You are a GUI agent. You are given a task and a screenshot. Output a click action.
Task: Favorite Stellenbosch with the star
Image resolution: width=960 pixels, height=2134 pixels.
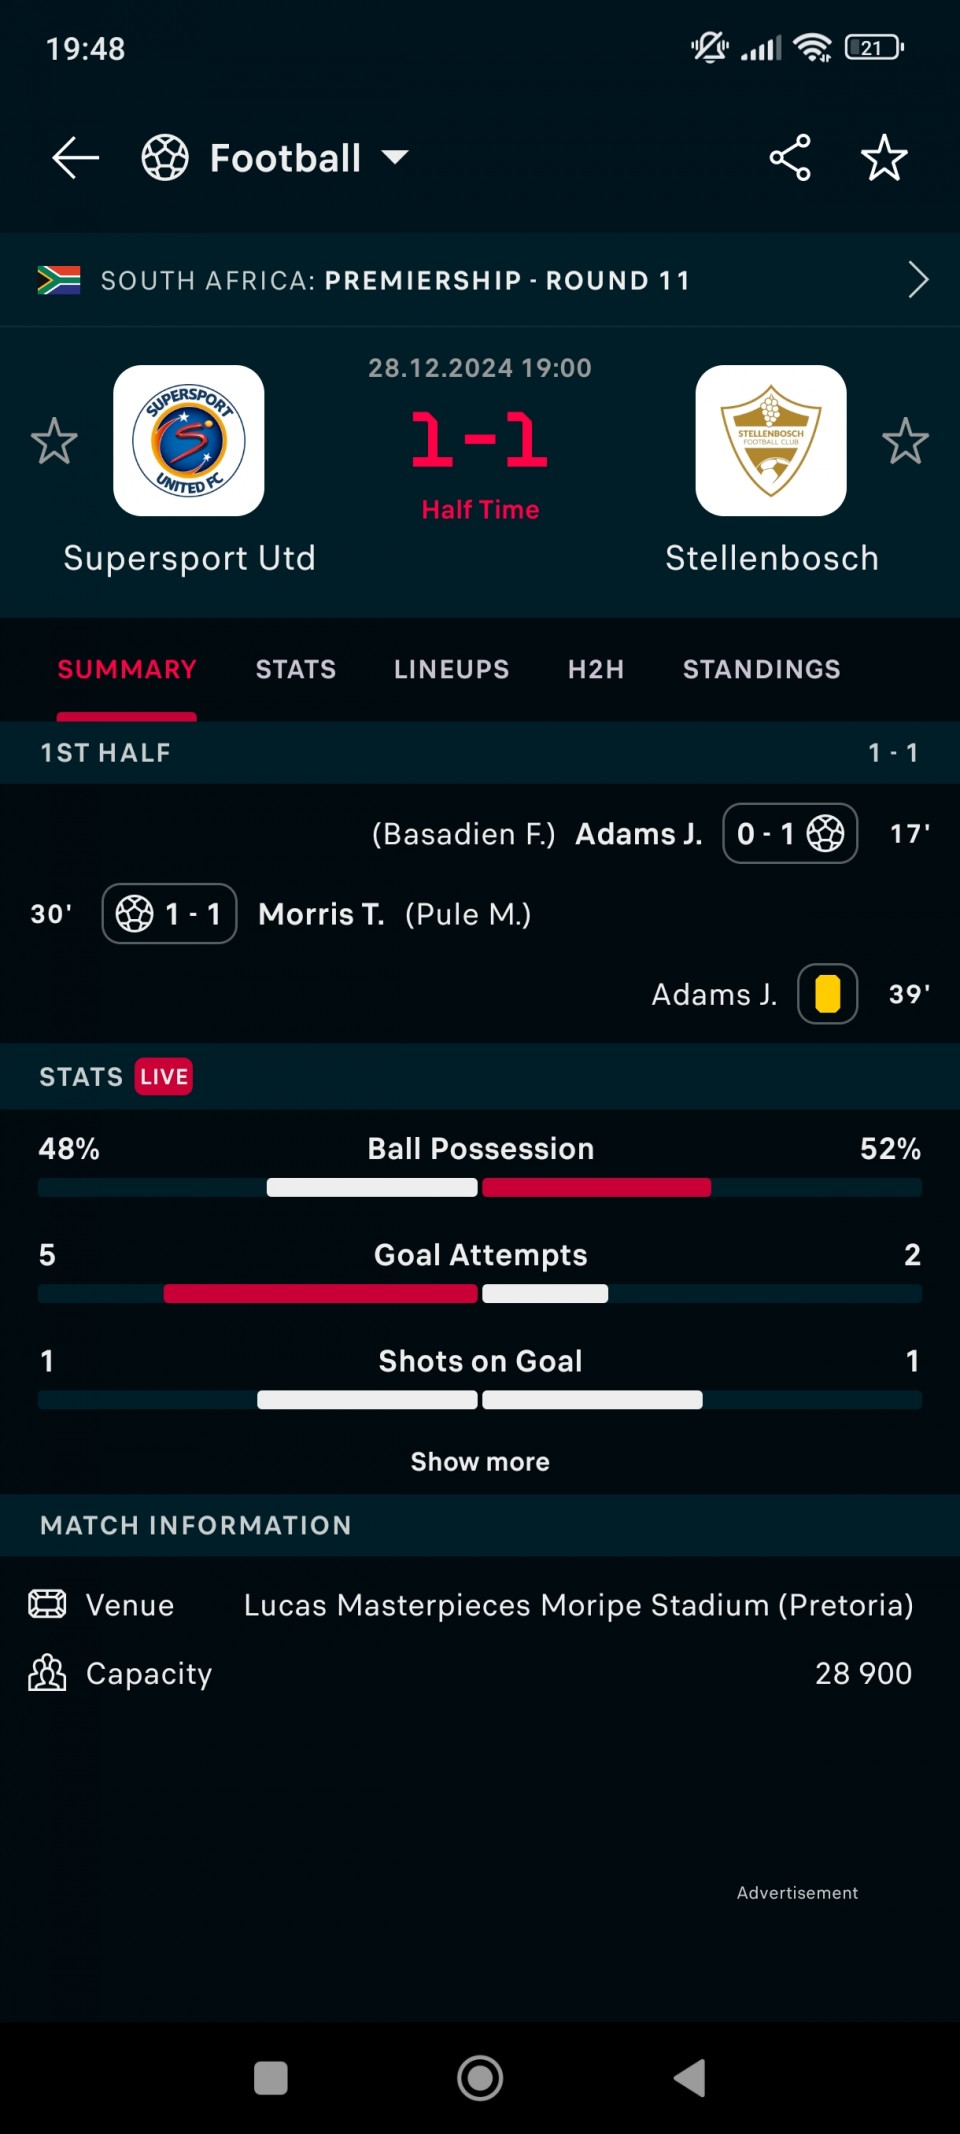click(906, 441)
